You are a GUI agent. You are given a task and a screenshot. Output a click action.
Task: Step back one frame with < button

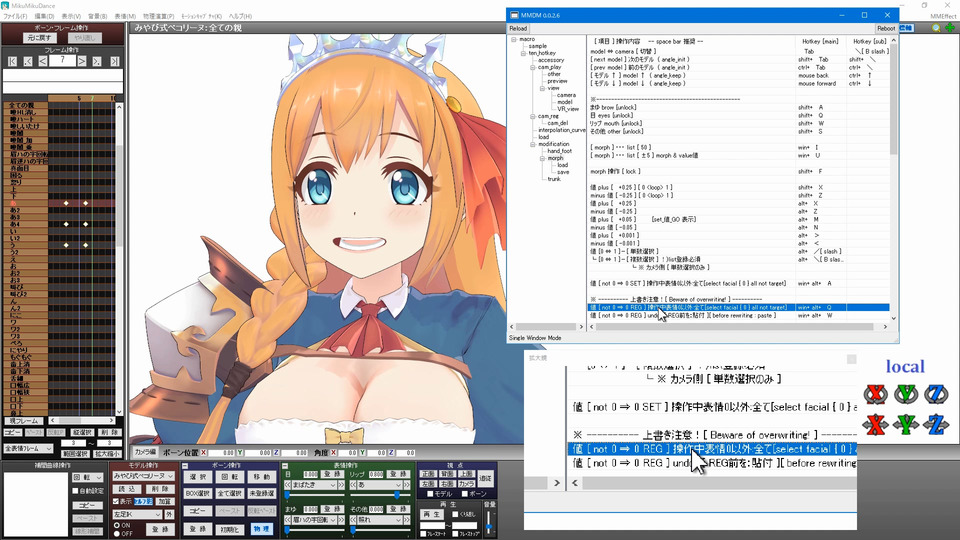point(43,61)
